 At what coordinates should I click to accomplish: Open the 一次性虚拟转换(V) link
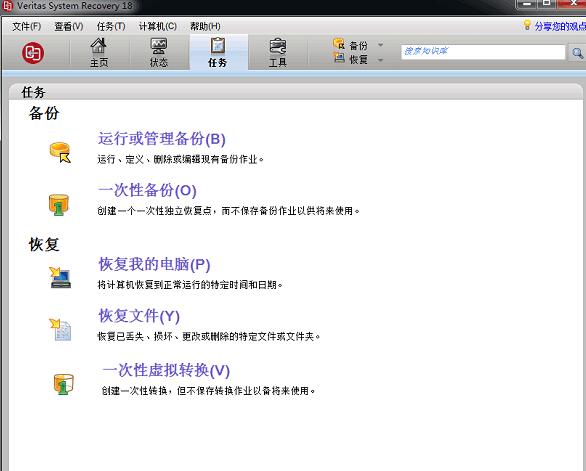(x=166, y=370)
